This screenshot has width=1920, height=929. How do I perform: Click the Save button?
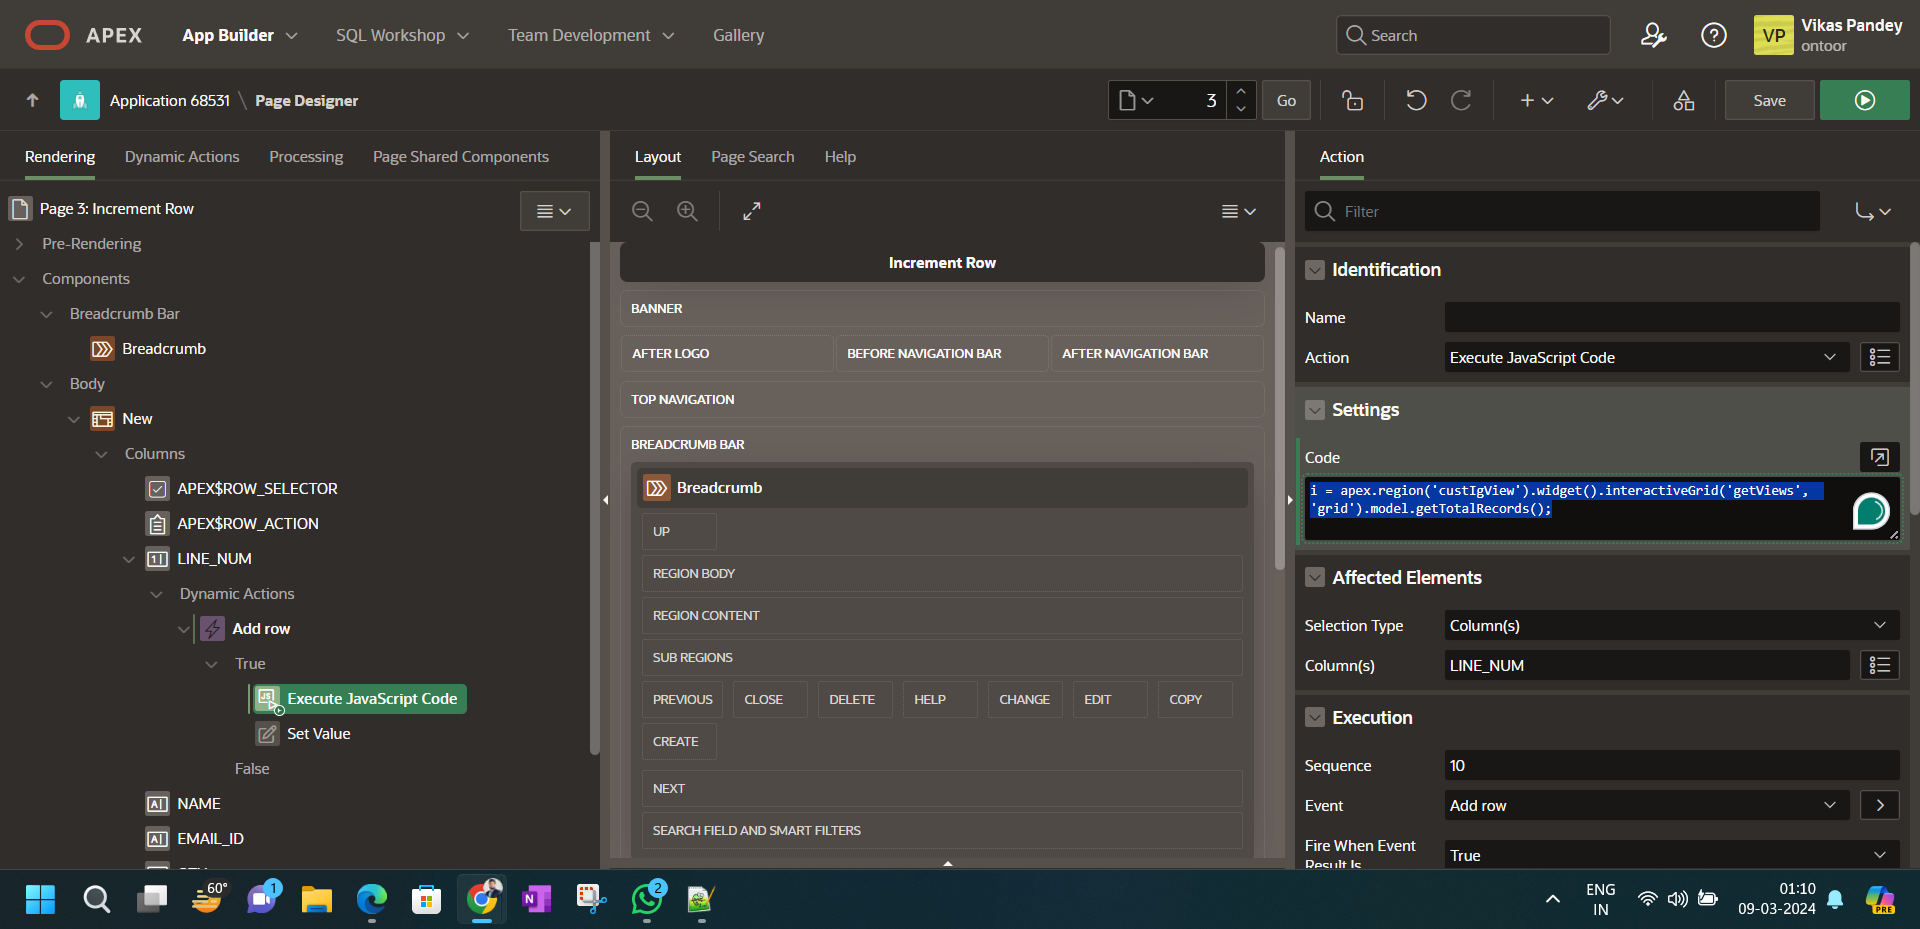coord(1769,100)
